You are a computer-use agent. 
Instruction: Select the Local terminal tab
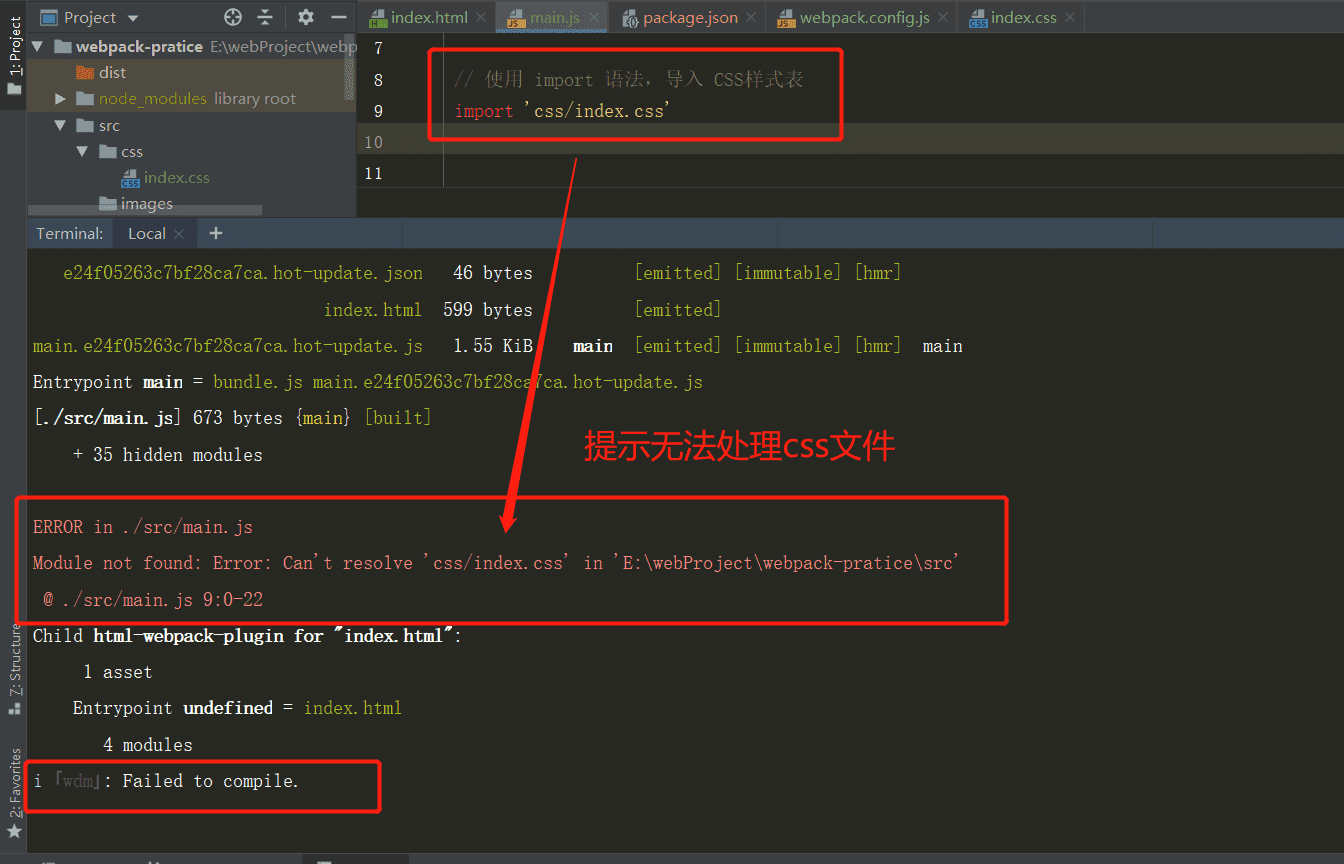[147, 233]
